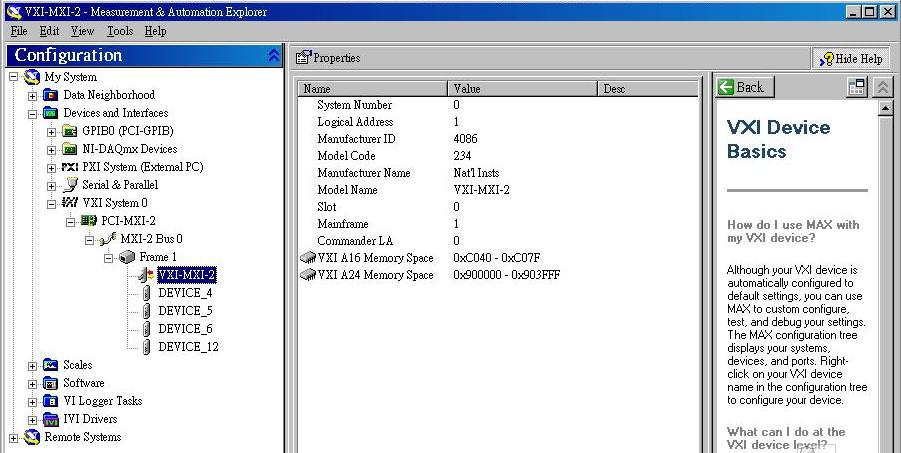Click the Frame 1 chassis icon

tap(127, 257)
